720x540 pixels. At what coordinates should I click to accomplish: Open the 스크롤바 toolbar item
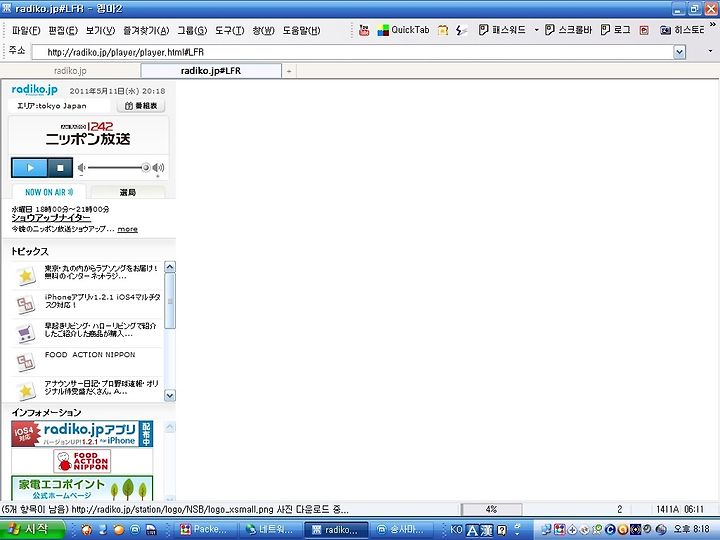(x=568, y=30)
